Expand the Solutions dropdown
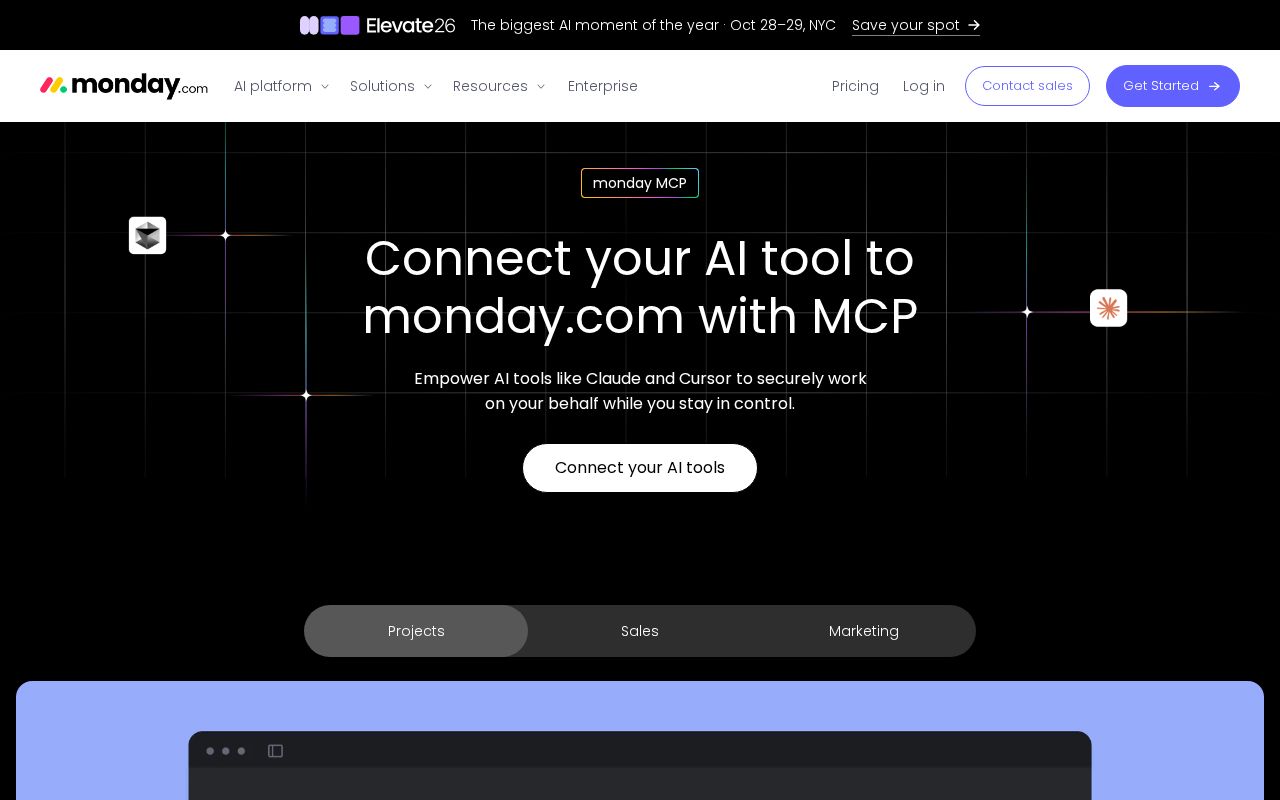The height and width of the screenshot is (800, 1280). pyautogui.click(x=391, y=86)
